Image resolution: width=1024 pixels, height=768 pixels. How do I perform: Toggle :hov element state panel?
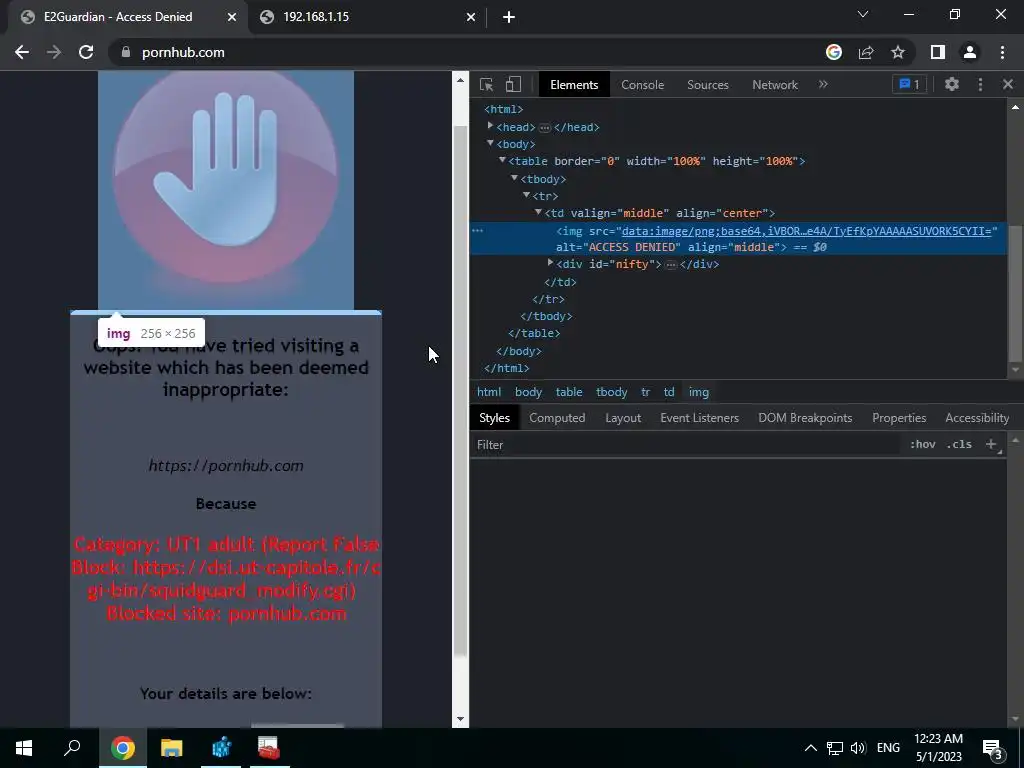click(923, 444)
